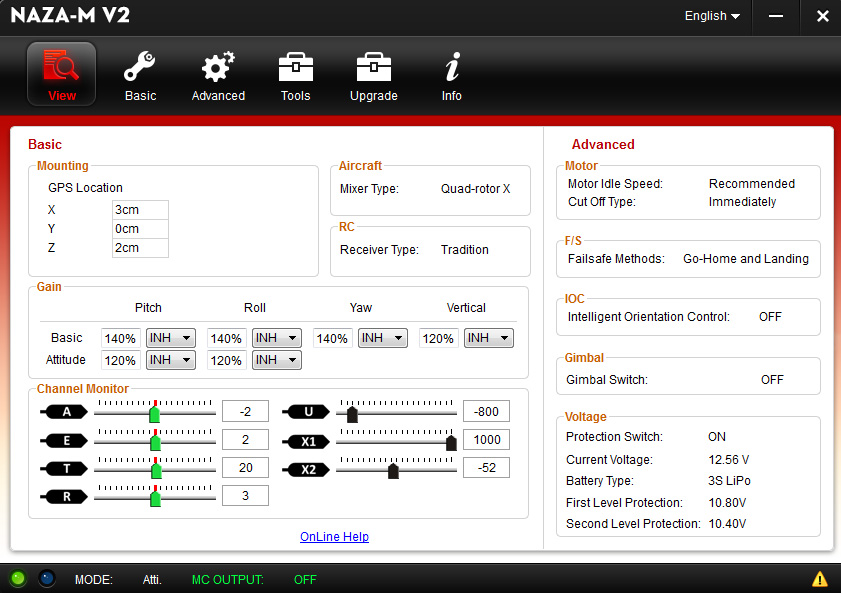Click the channel X1 value 1000 box
The height and width of the screenshot is (593, 841).
pyautogui.click(x=486, y=440)
